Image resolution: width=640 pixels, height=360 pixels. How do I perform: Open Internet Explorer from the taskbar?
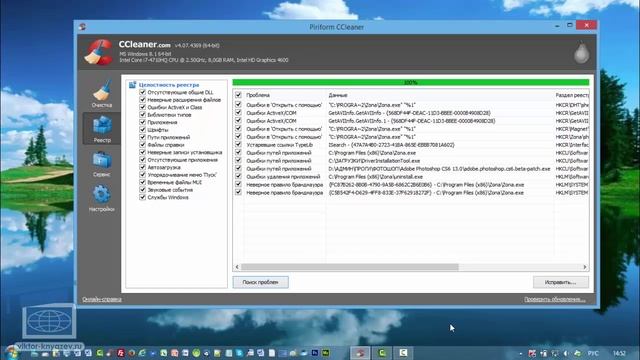142,353
